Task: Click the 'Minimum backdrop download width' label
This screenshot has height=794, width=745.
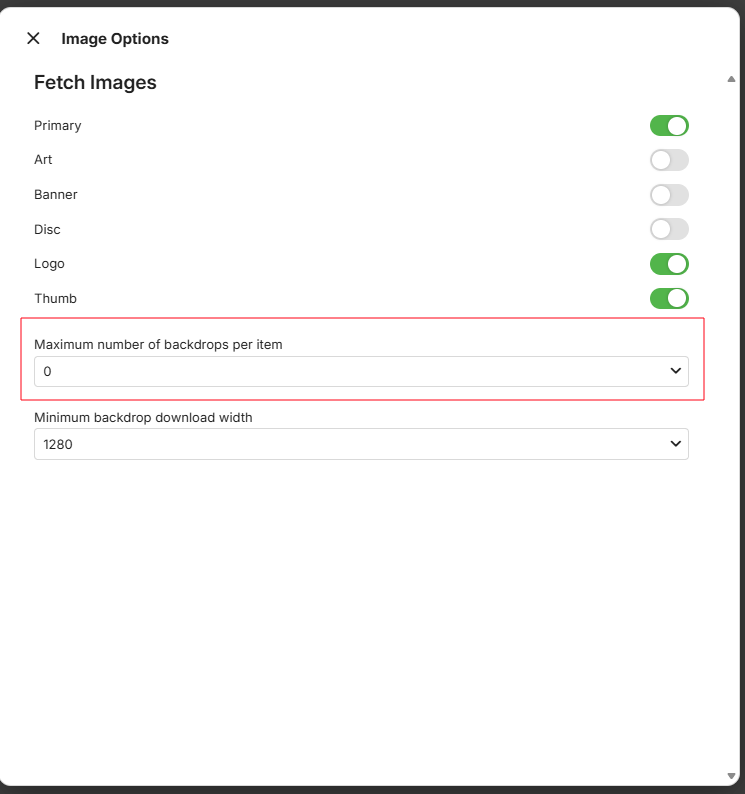Action: tap(143, 417)
